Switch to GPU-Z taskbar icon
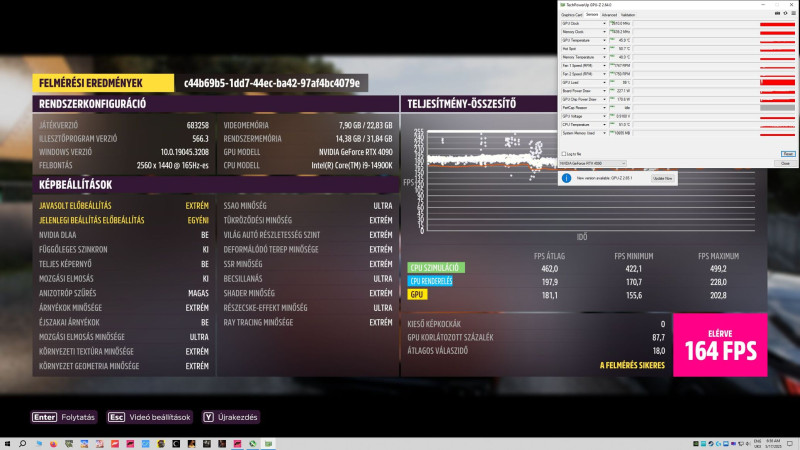800x450 pixels. coord(268,444)
